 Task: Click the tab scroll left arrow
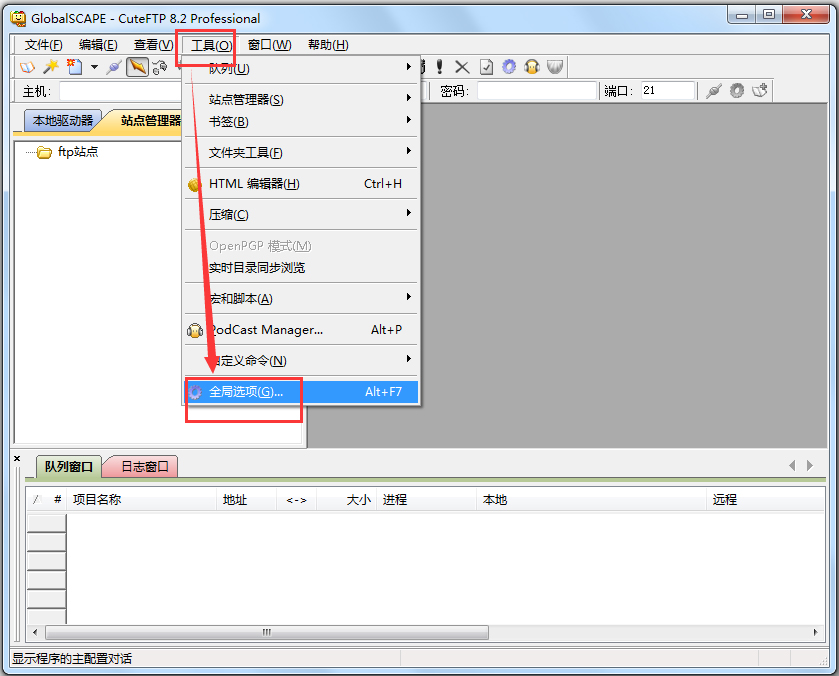click(792, 466)
